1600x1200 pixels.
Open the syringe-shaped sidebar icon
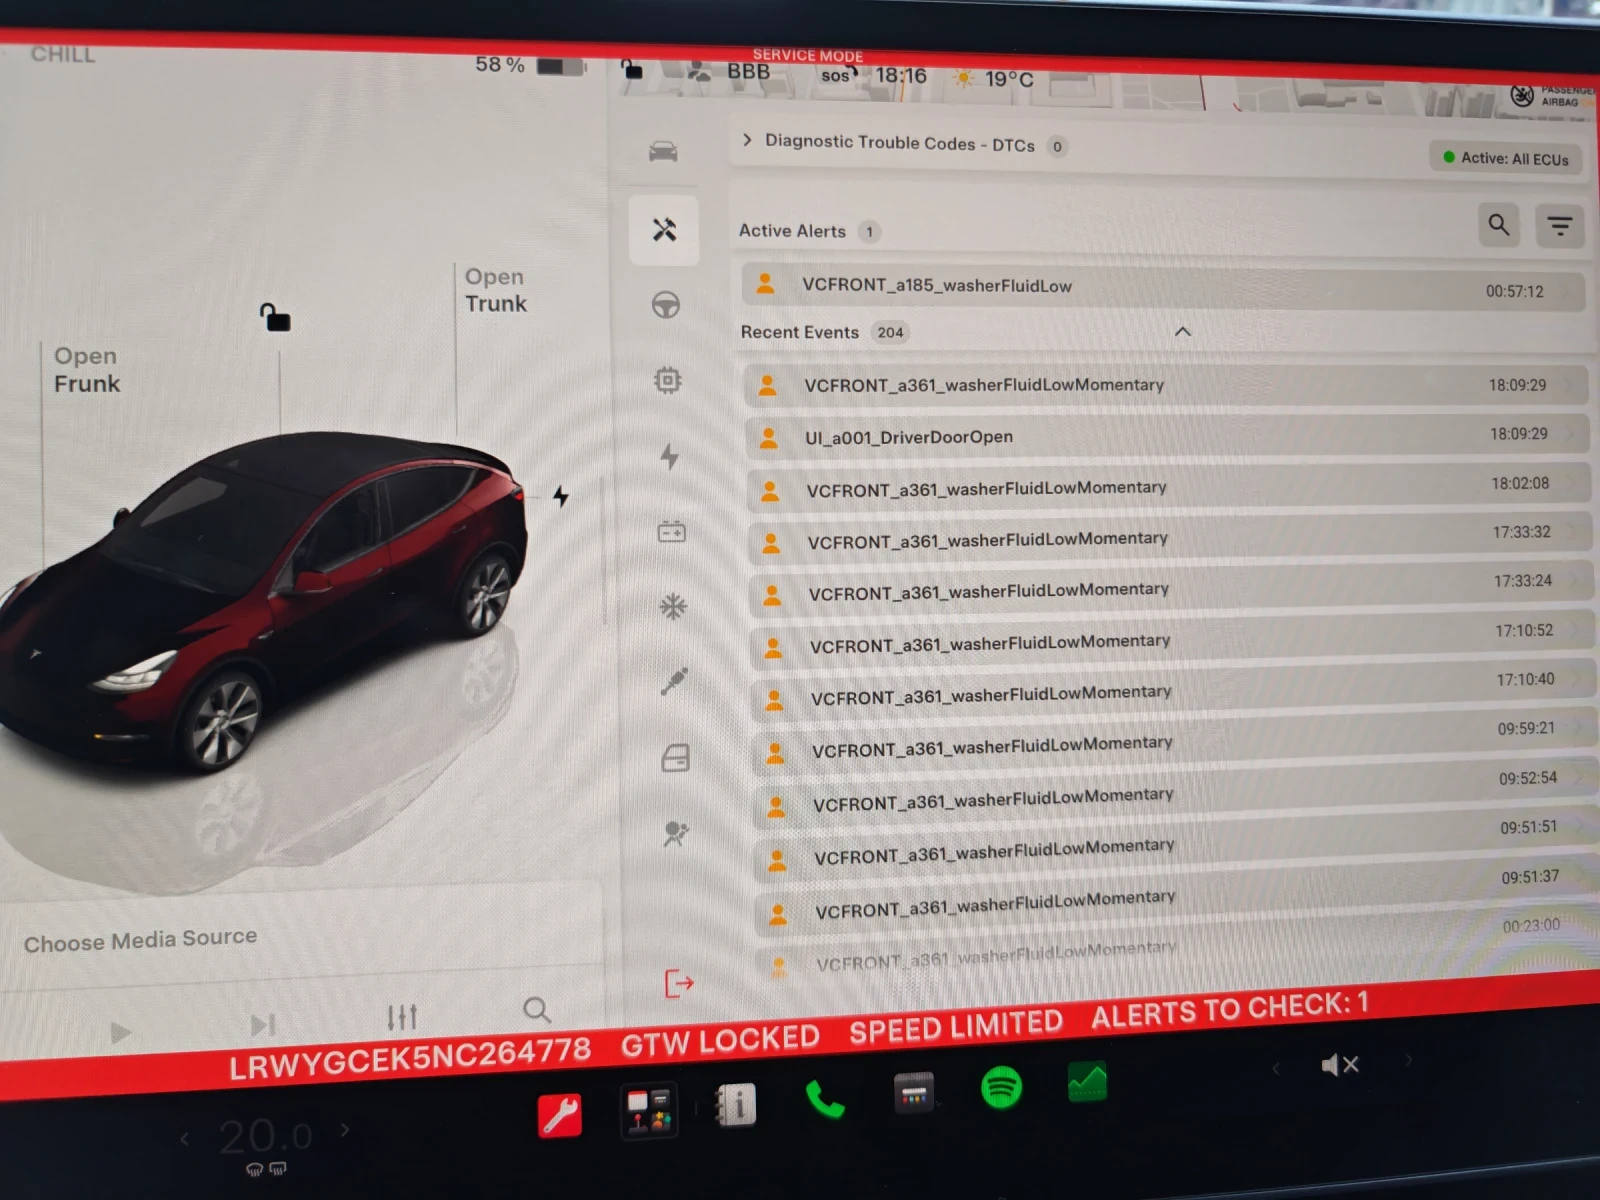click(x=675, y=681)
